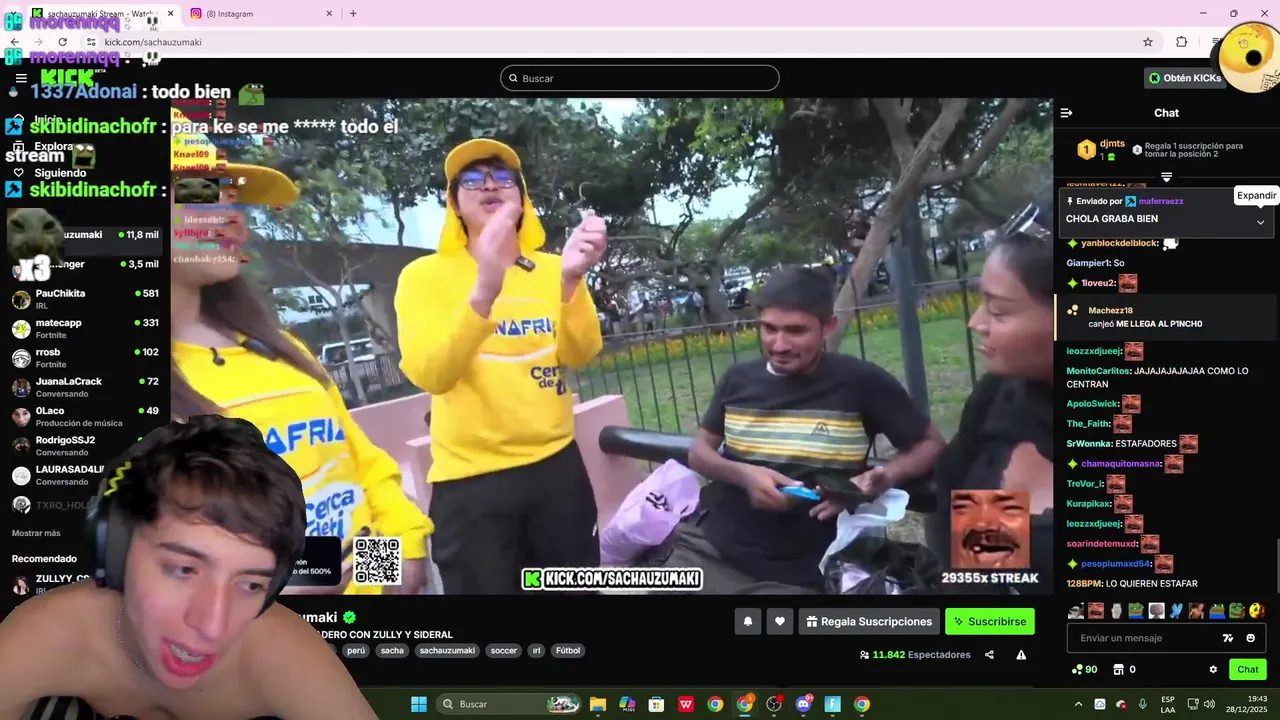Screen dimensions: 1280x720
Task: Open the share stream icon
Action: pos(989,655)
